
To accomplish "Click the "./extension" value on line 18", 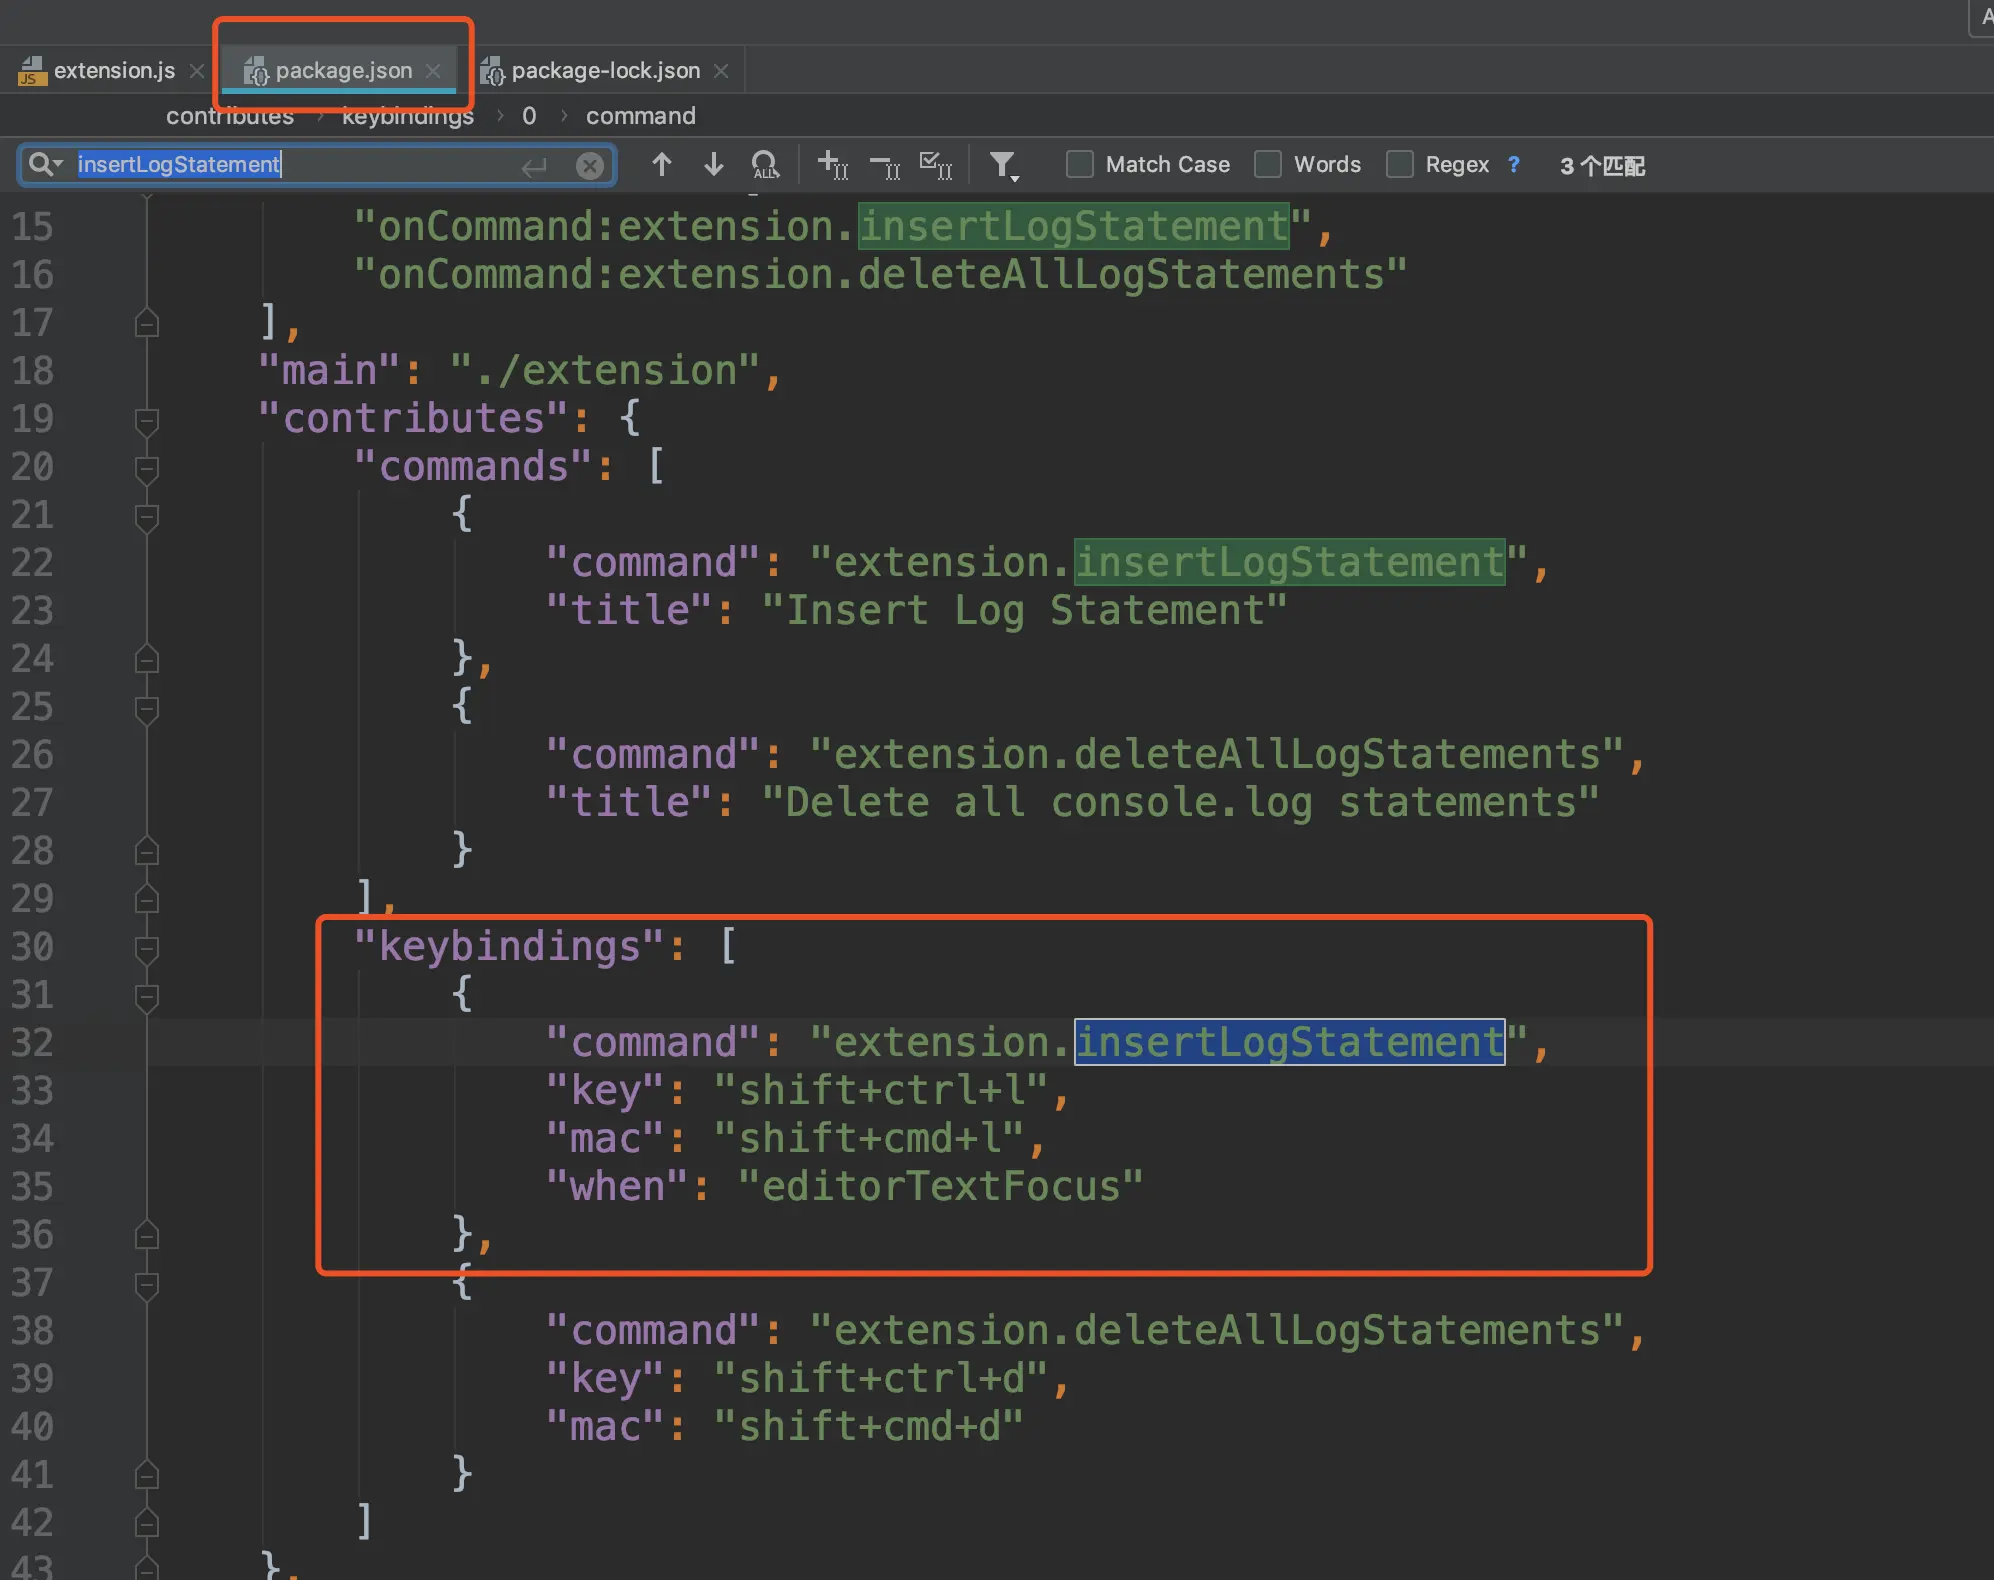I will click(605, 371).
